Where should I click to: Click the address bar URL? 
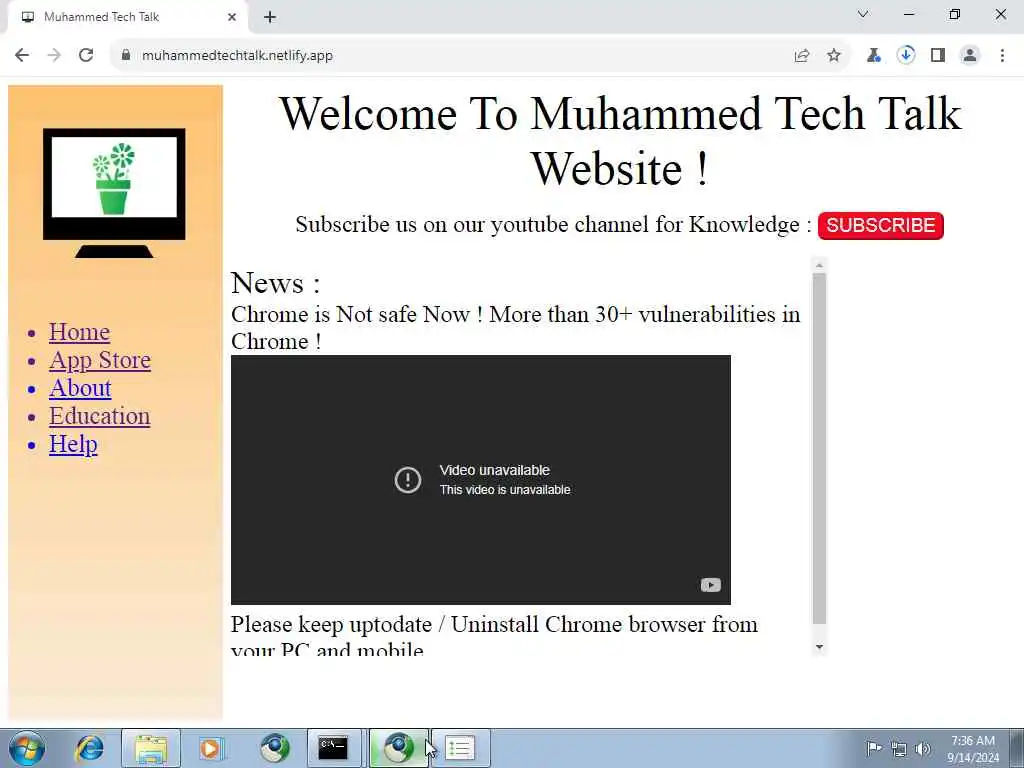(237, 56)
